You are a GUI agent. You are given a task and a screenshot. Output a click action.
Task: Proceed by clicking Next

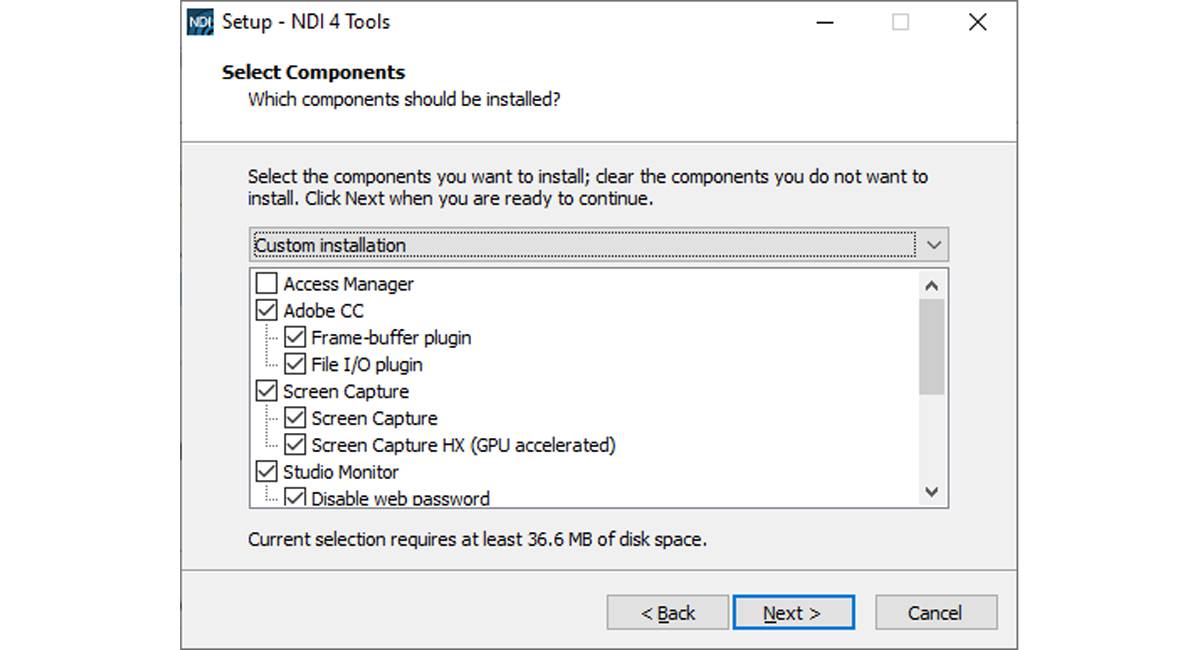pyautogui.click(x=793, y=613)
